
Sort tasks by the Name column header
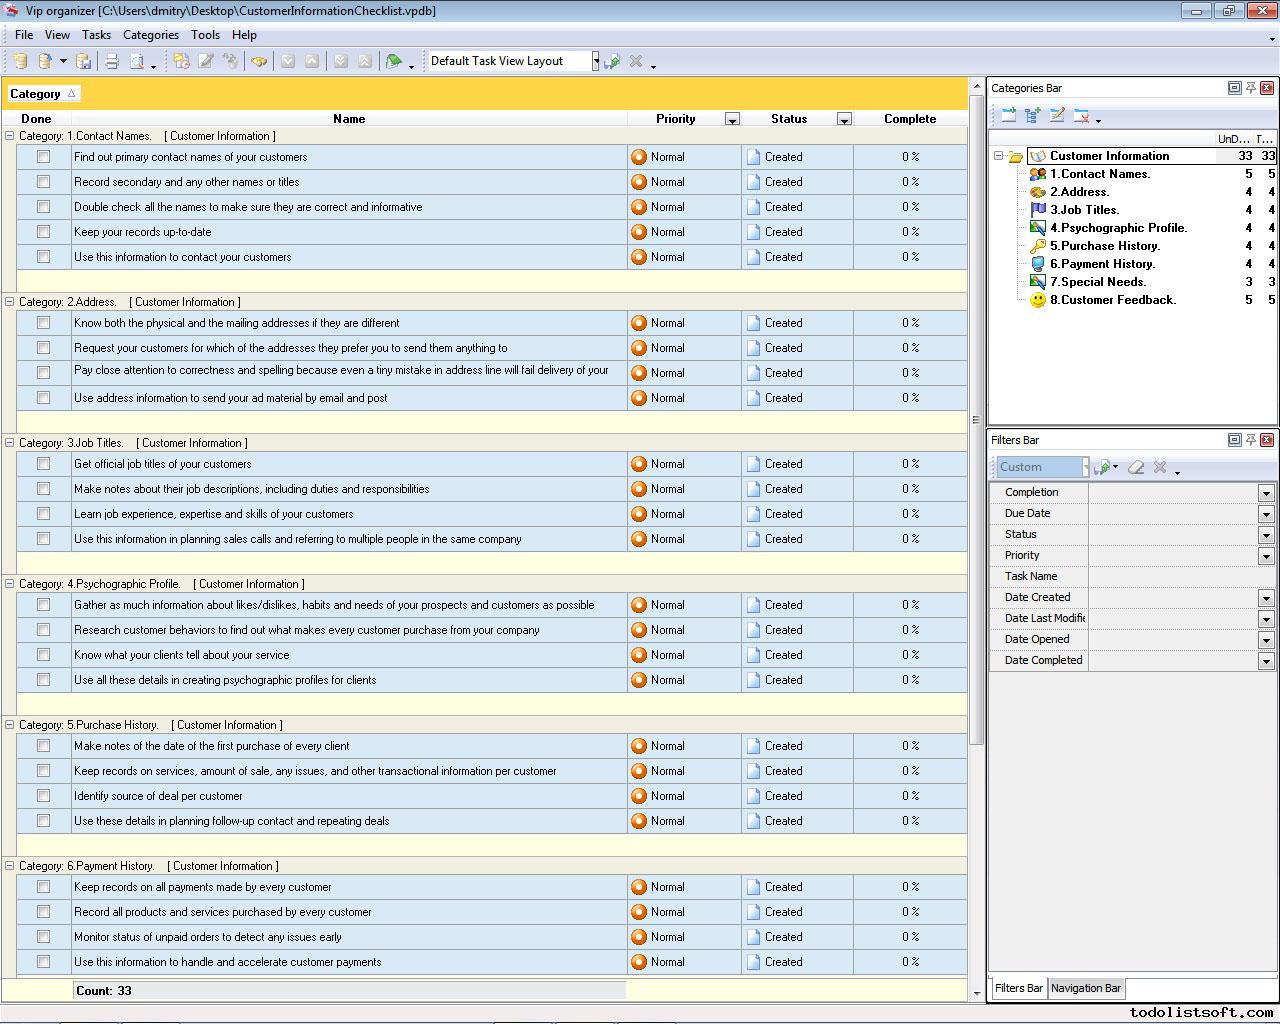click(348, 119)
